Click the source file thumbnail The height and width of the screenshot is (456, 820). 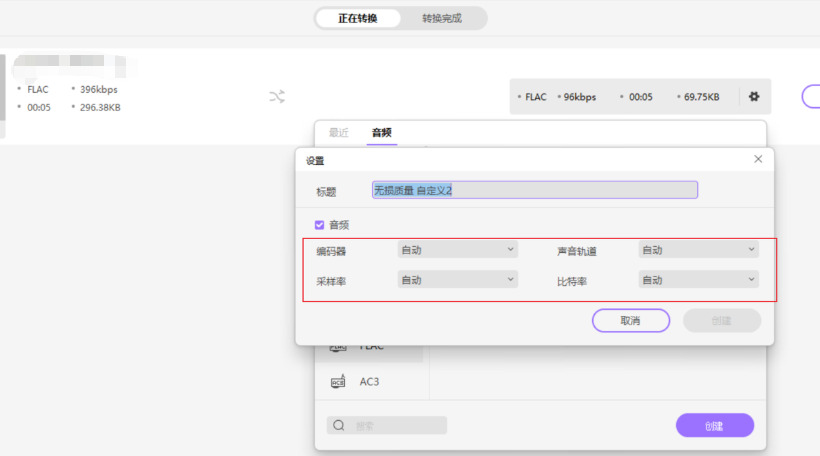[x=4, y=97]
